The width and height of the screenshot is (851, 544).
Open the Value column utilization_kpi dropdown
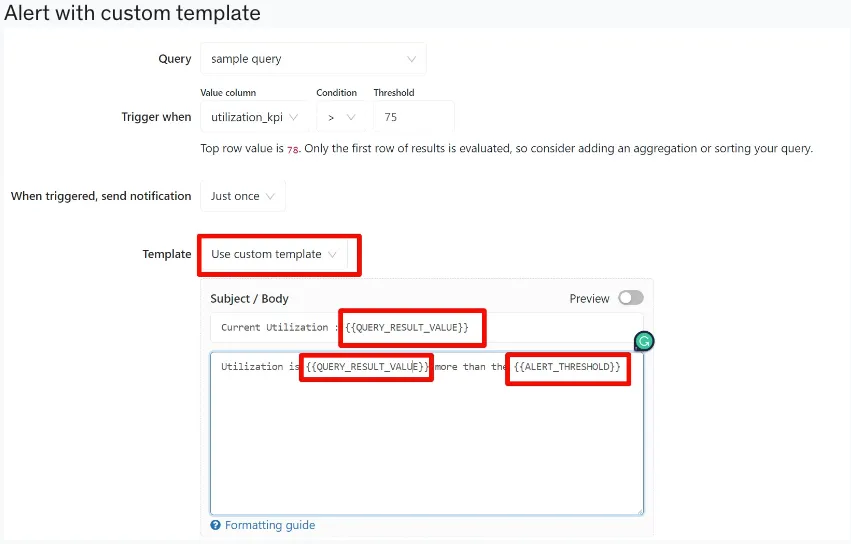coord(255,117)
